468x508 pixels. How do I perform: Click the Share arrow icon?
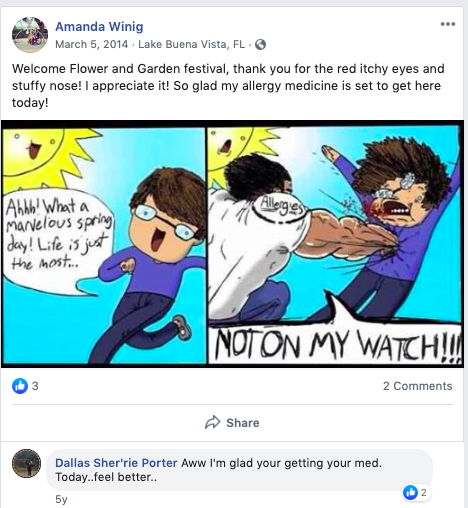212,422
